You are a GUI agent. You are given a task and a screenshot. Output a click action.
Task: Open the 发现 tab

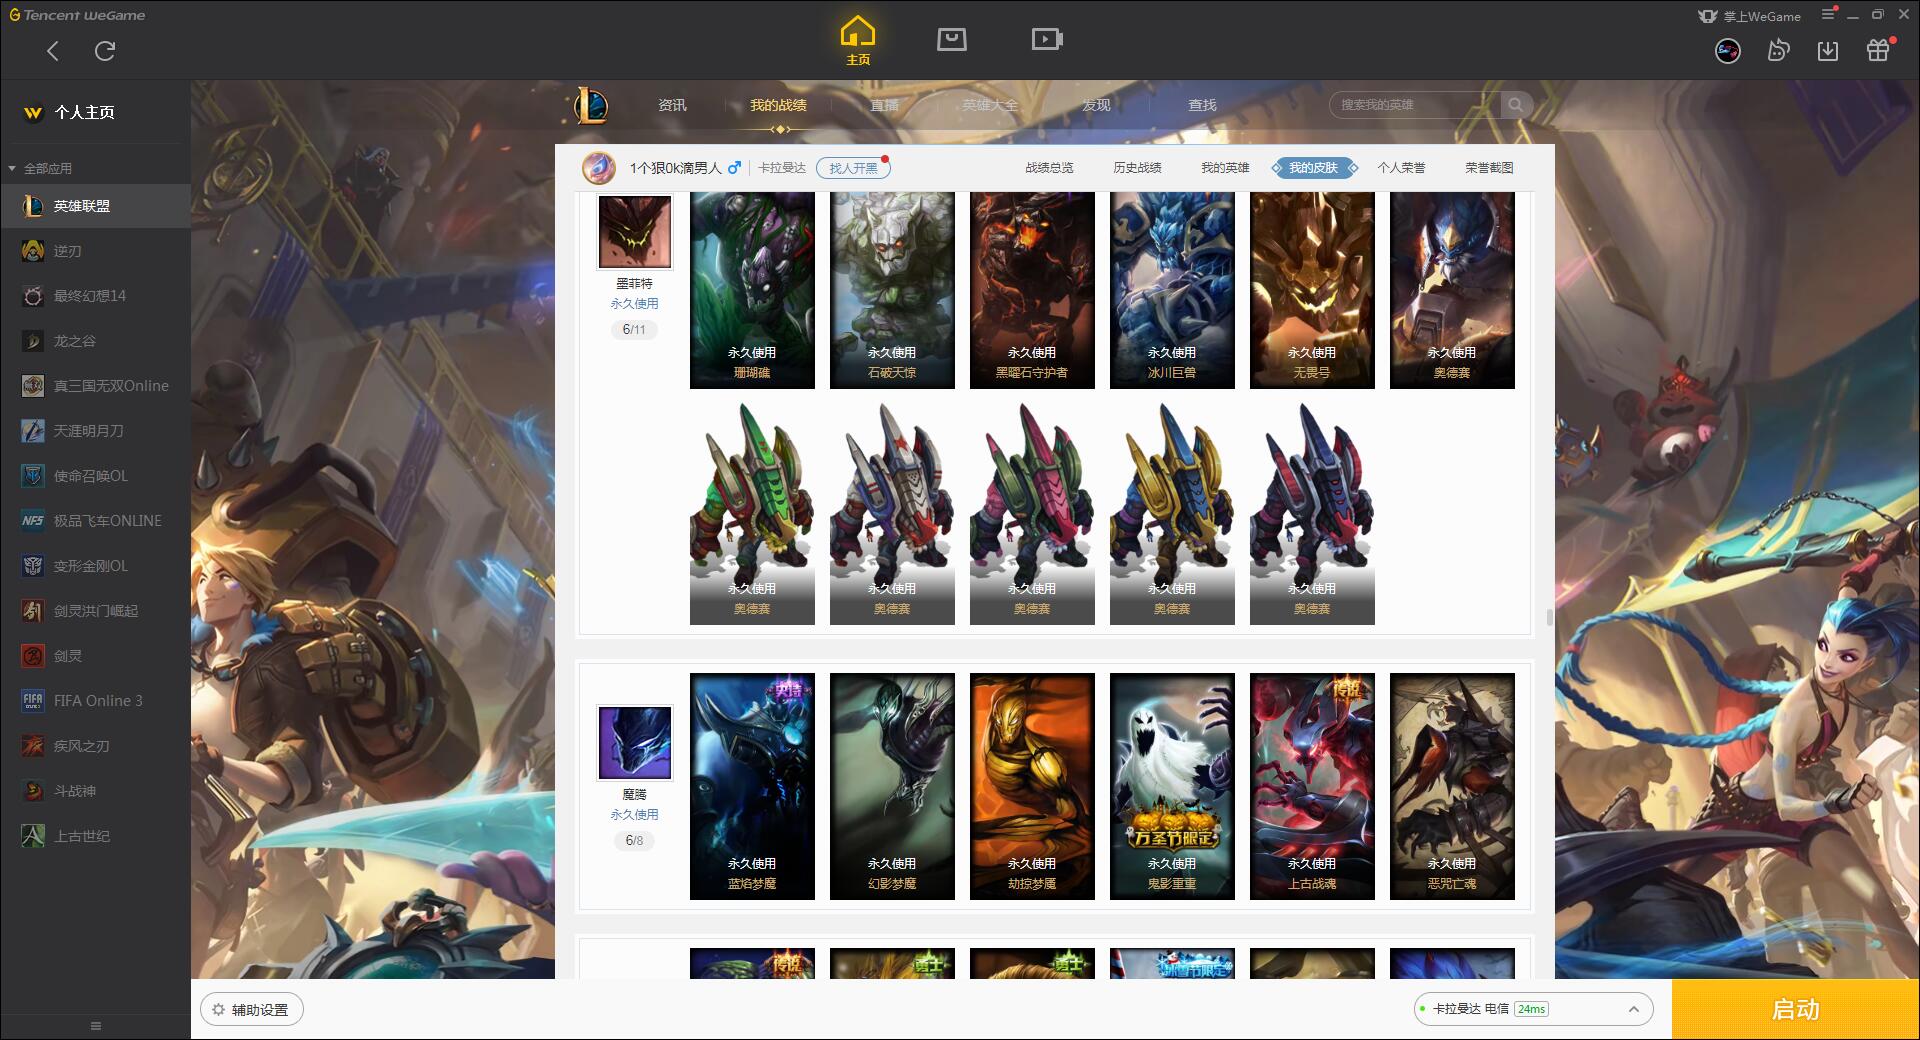[1096, 105]
